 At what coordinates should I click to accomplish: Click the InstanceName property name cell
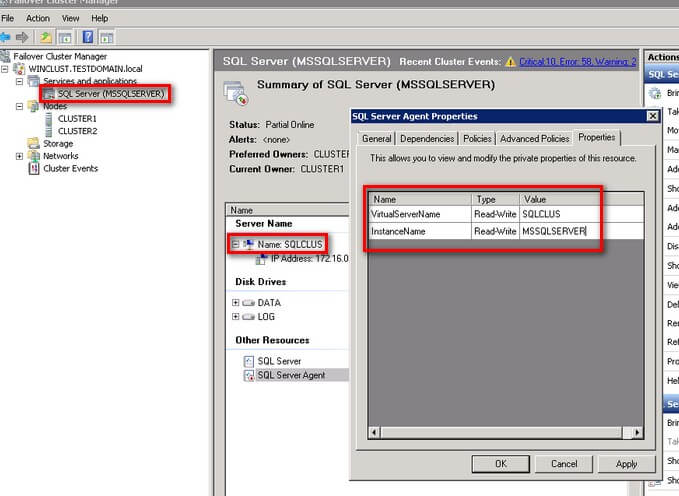click(x=420, y=231)
